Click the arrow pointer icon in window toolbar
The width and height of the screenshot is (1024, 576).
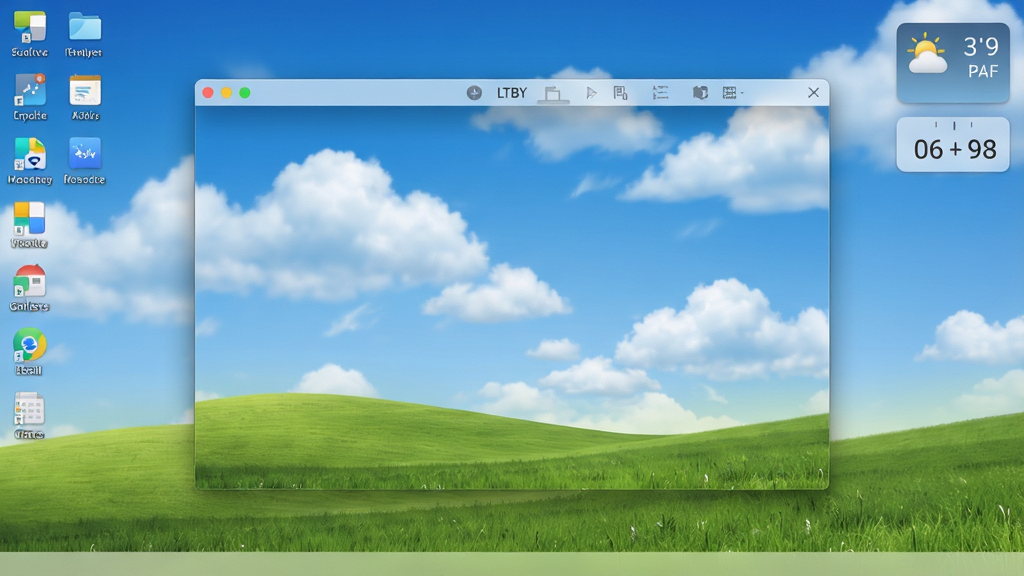[x=591, y=93]
